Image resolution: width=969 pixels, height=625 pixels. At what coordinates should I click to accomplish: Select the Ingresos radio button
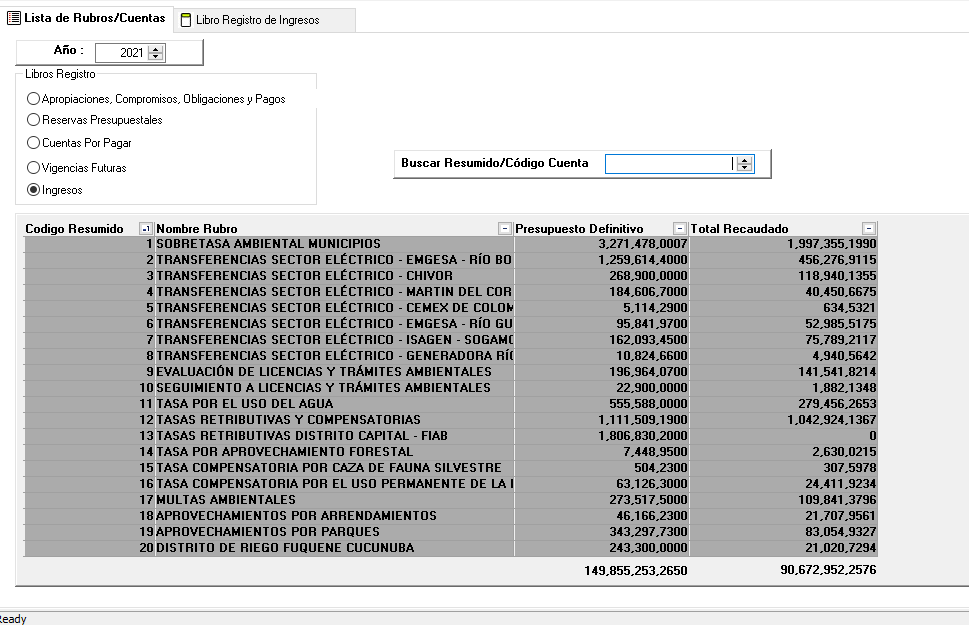[34, 190]
